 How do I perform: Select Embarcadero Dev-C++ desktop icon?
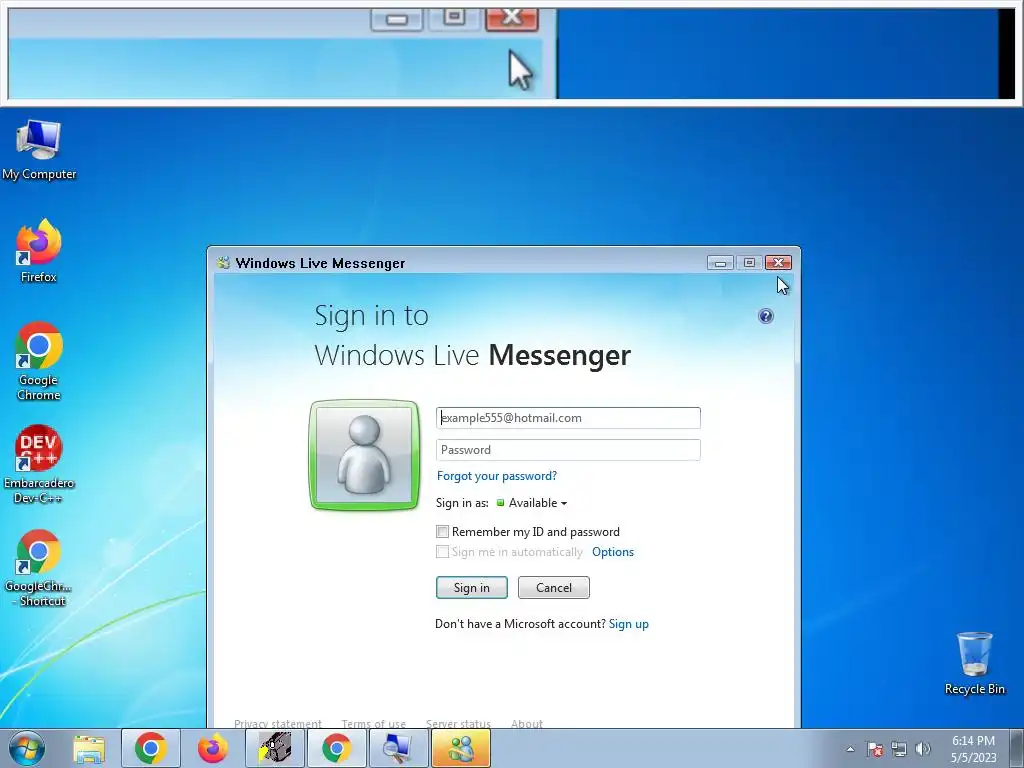[x=39, y=464]
